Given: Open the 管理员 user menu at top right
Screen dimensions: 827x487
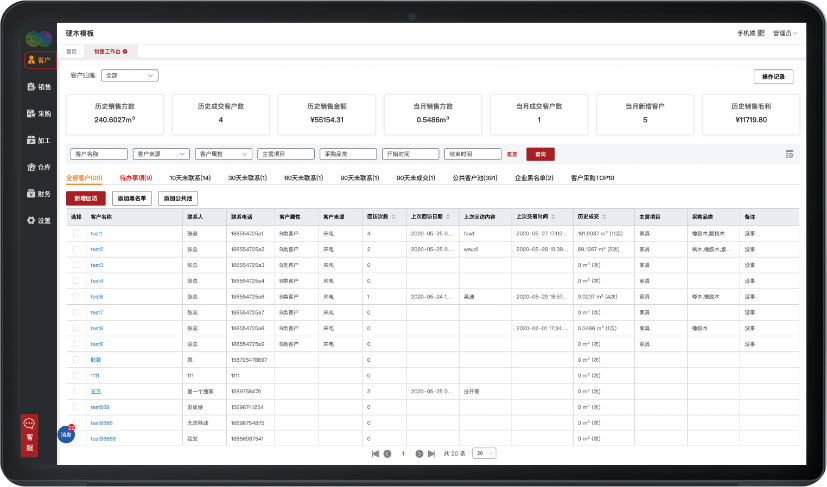Looking at the screenshot, I should coord(784,33).
